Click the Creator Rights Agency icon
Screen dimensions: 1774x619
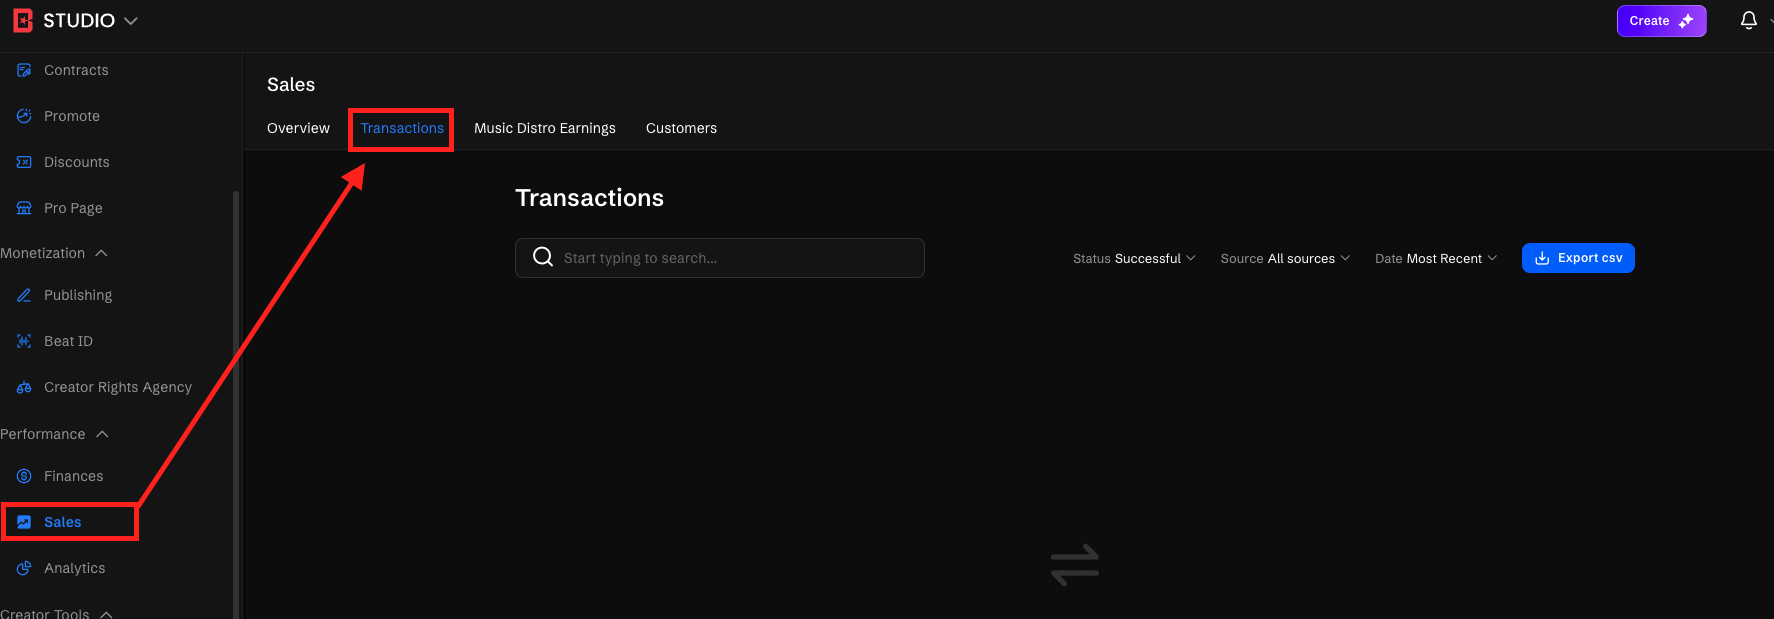(24, 387)
